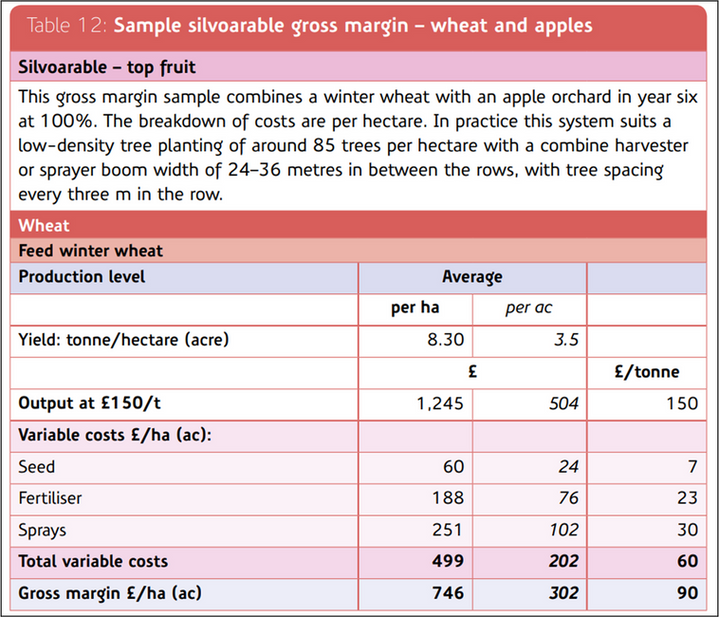
Task: Click the 'Average' column header
Action: click(x=472, y=277)
